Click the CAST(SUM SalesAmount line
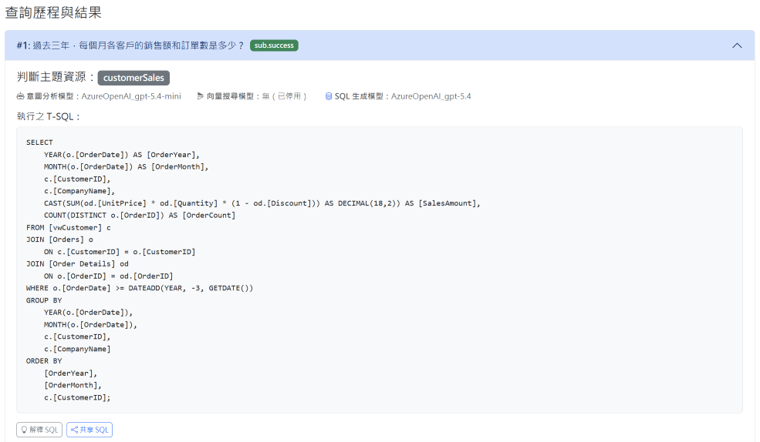The image size is (760, 442). 262,203
